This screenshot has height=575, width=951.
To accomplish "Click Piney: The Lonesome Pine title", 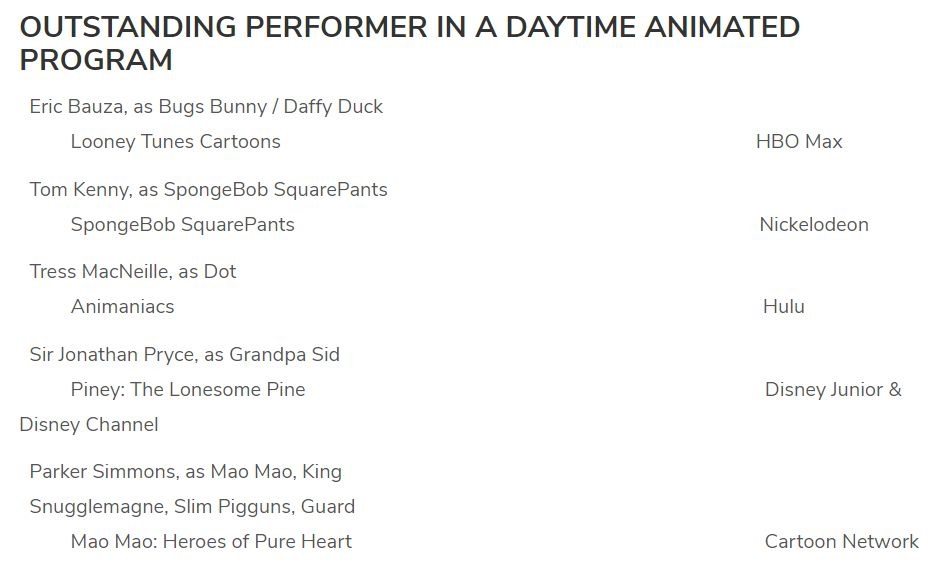I will pyautogui.click(x=188, y=390).
